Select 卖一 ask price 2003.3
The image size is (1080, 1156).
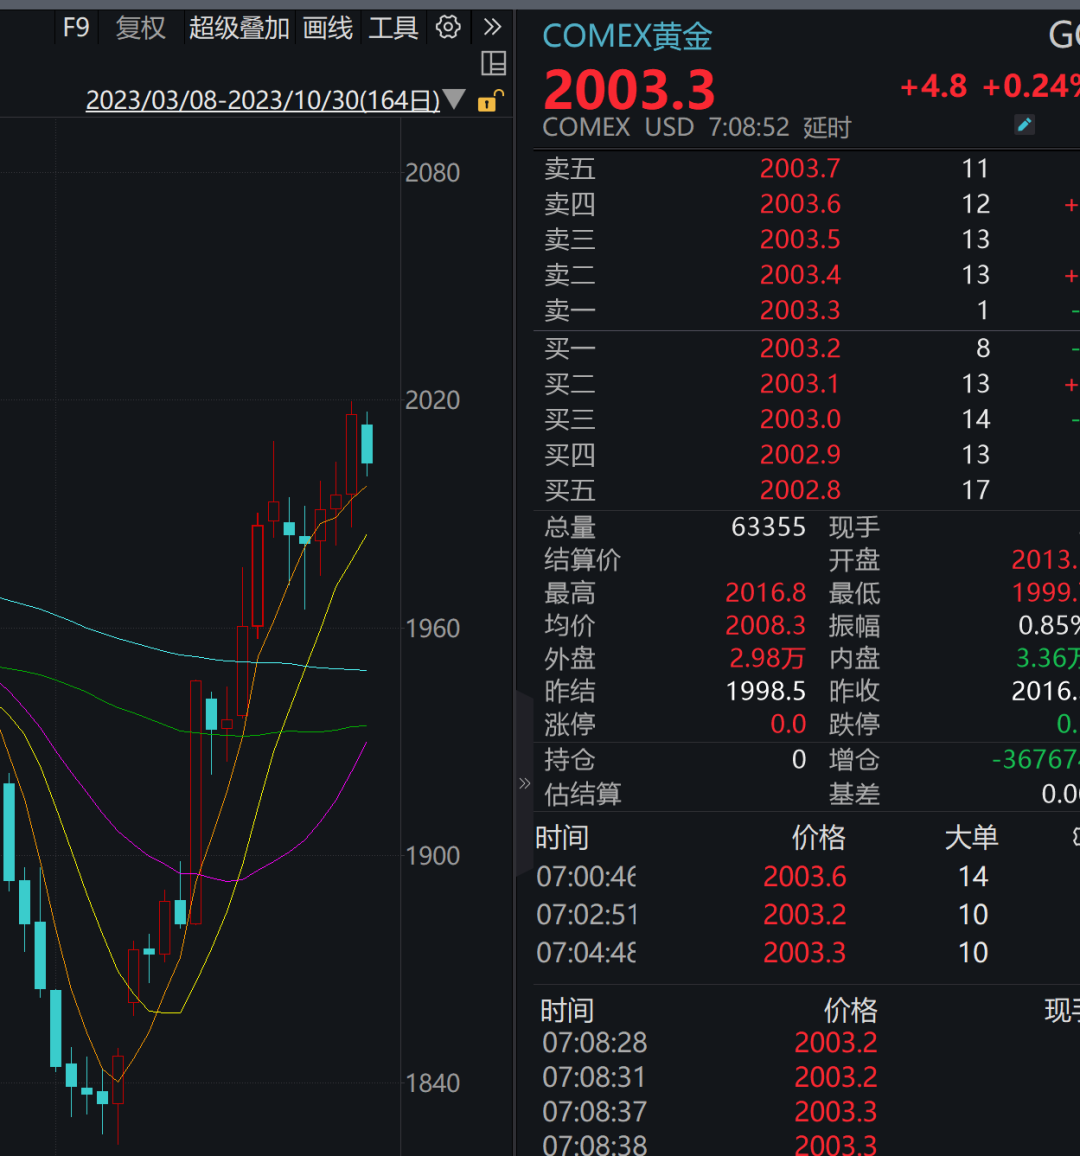pyautogui.click(x=800, y=310)
